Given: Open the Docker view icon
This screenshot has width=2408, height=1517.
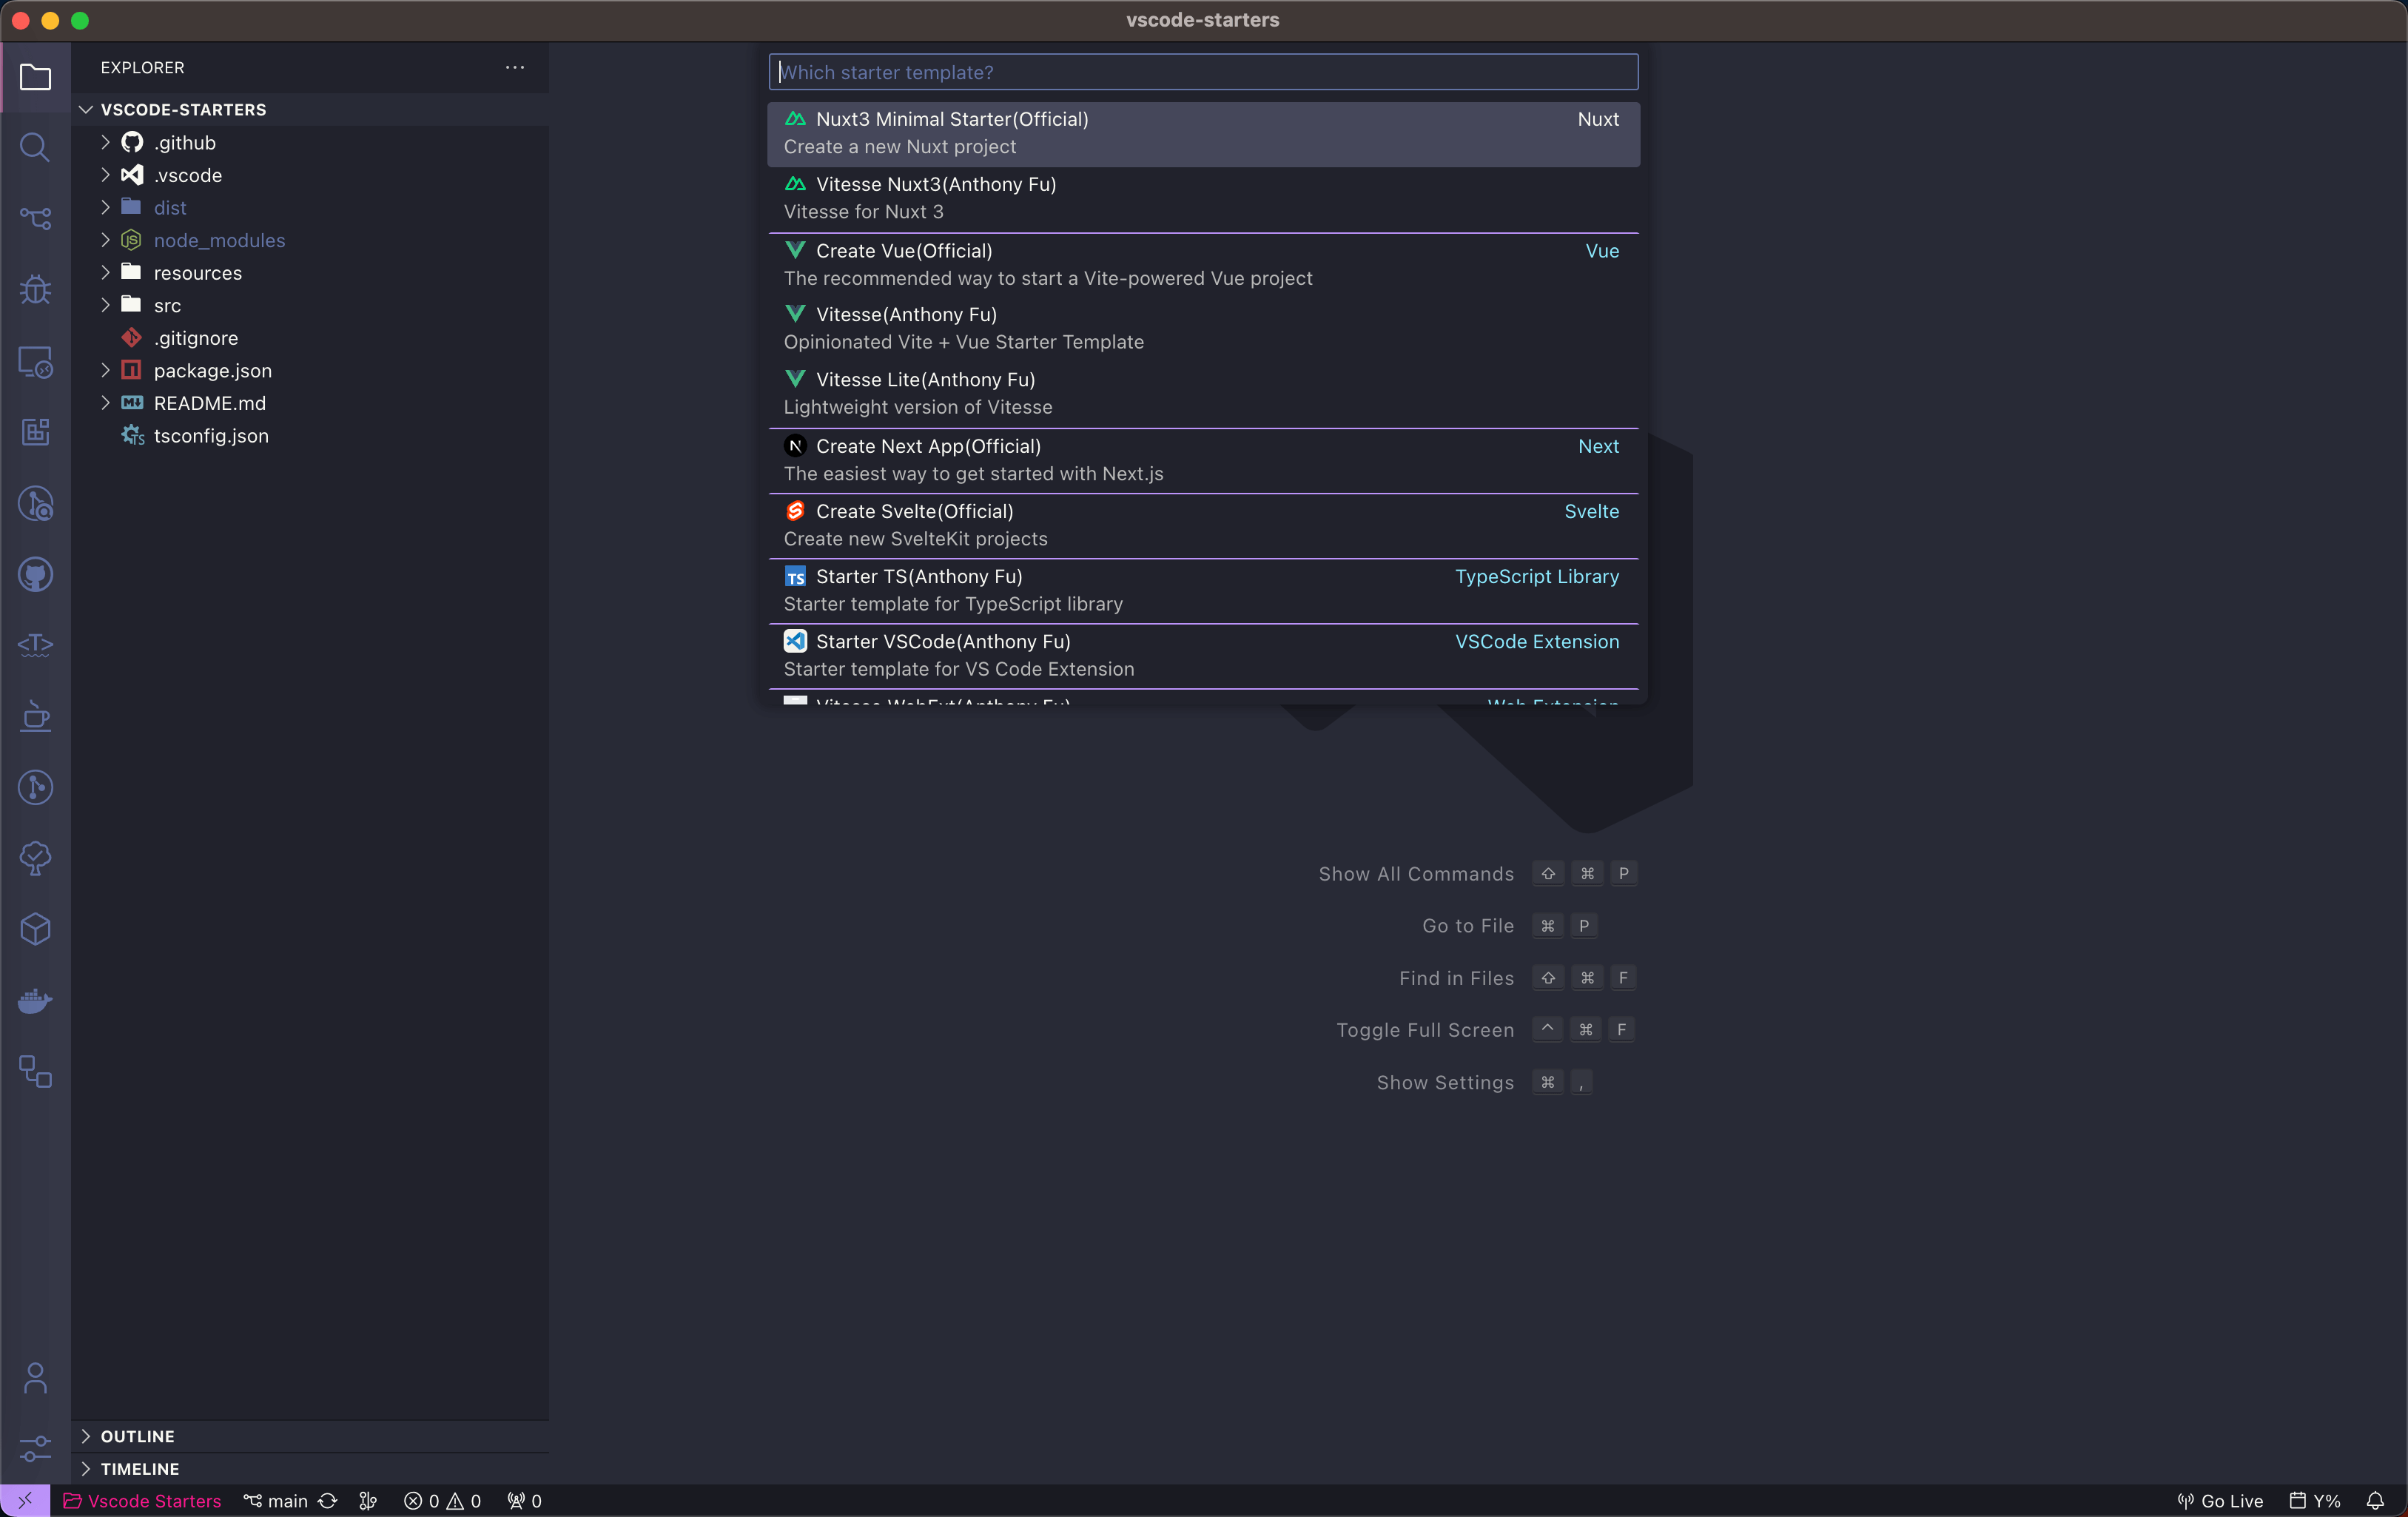Looking at the screenshot, I should 35,1001.
